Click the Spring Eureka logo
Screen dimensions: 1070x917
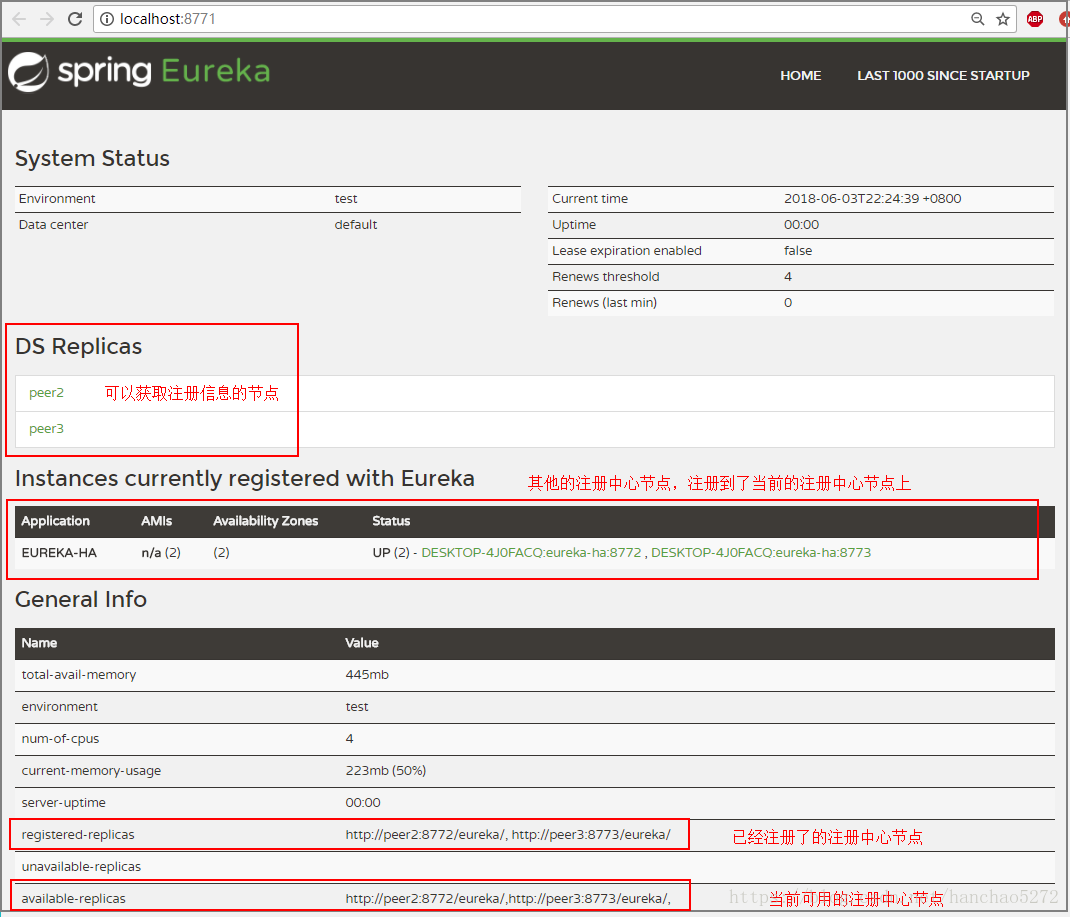(139, 71)
